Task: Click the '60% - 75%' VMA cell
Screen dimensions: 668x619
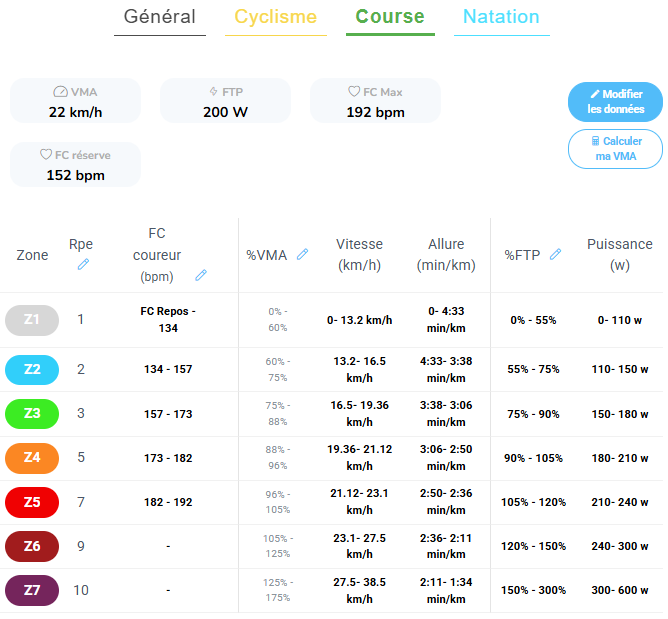Action: point(278,369)
